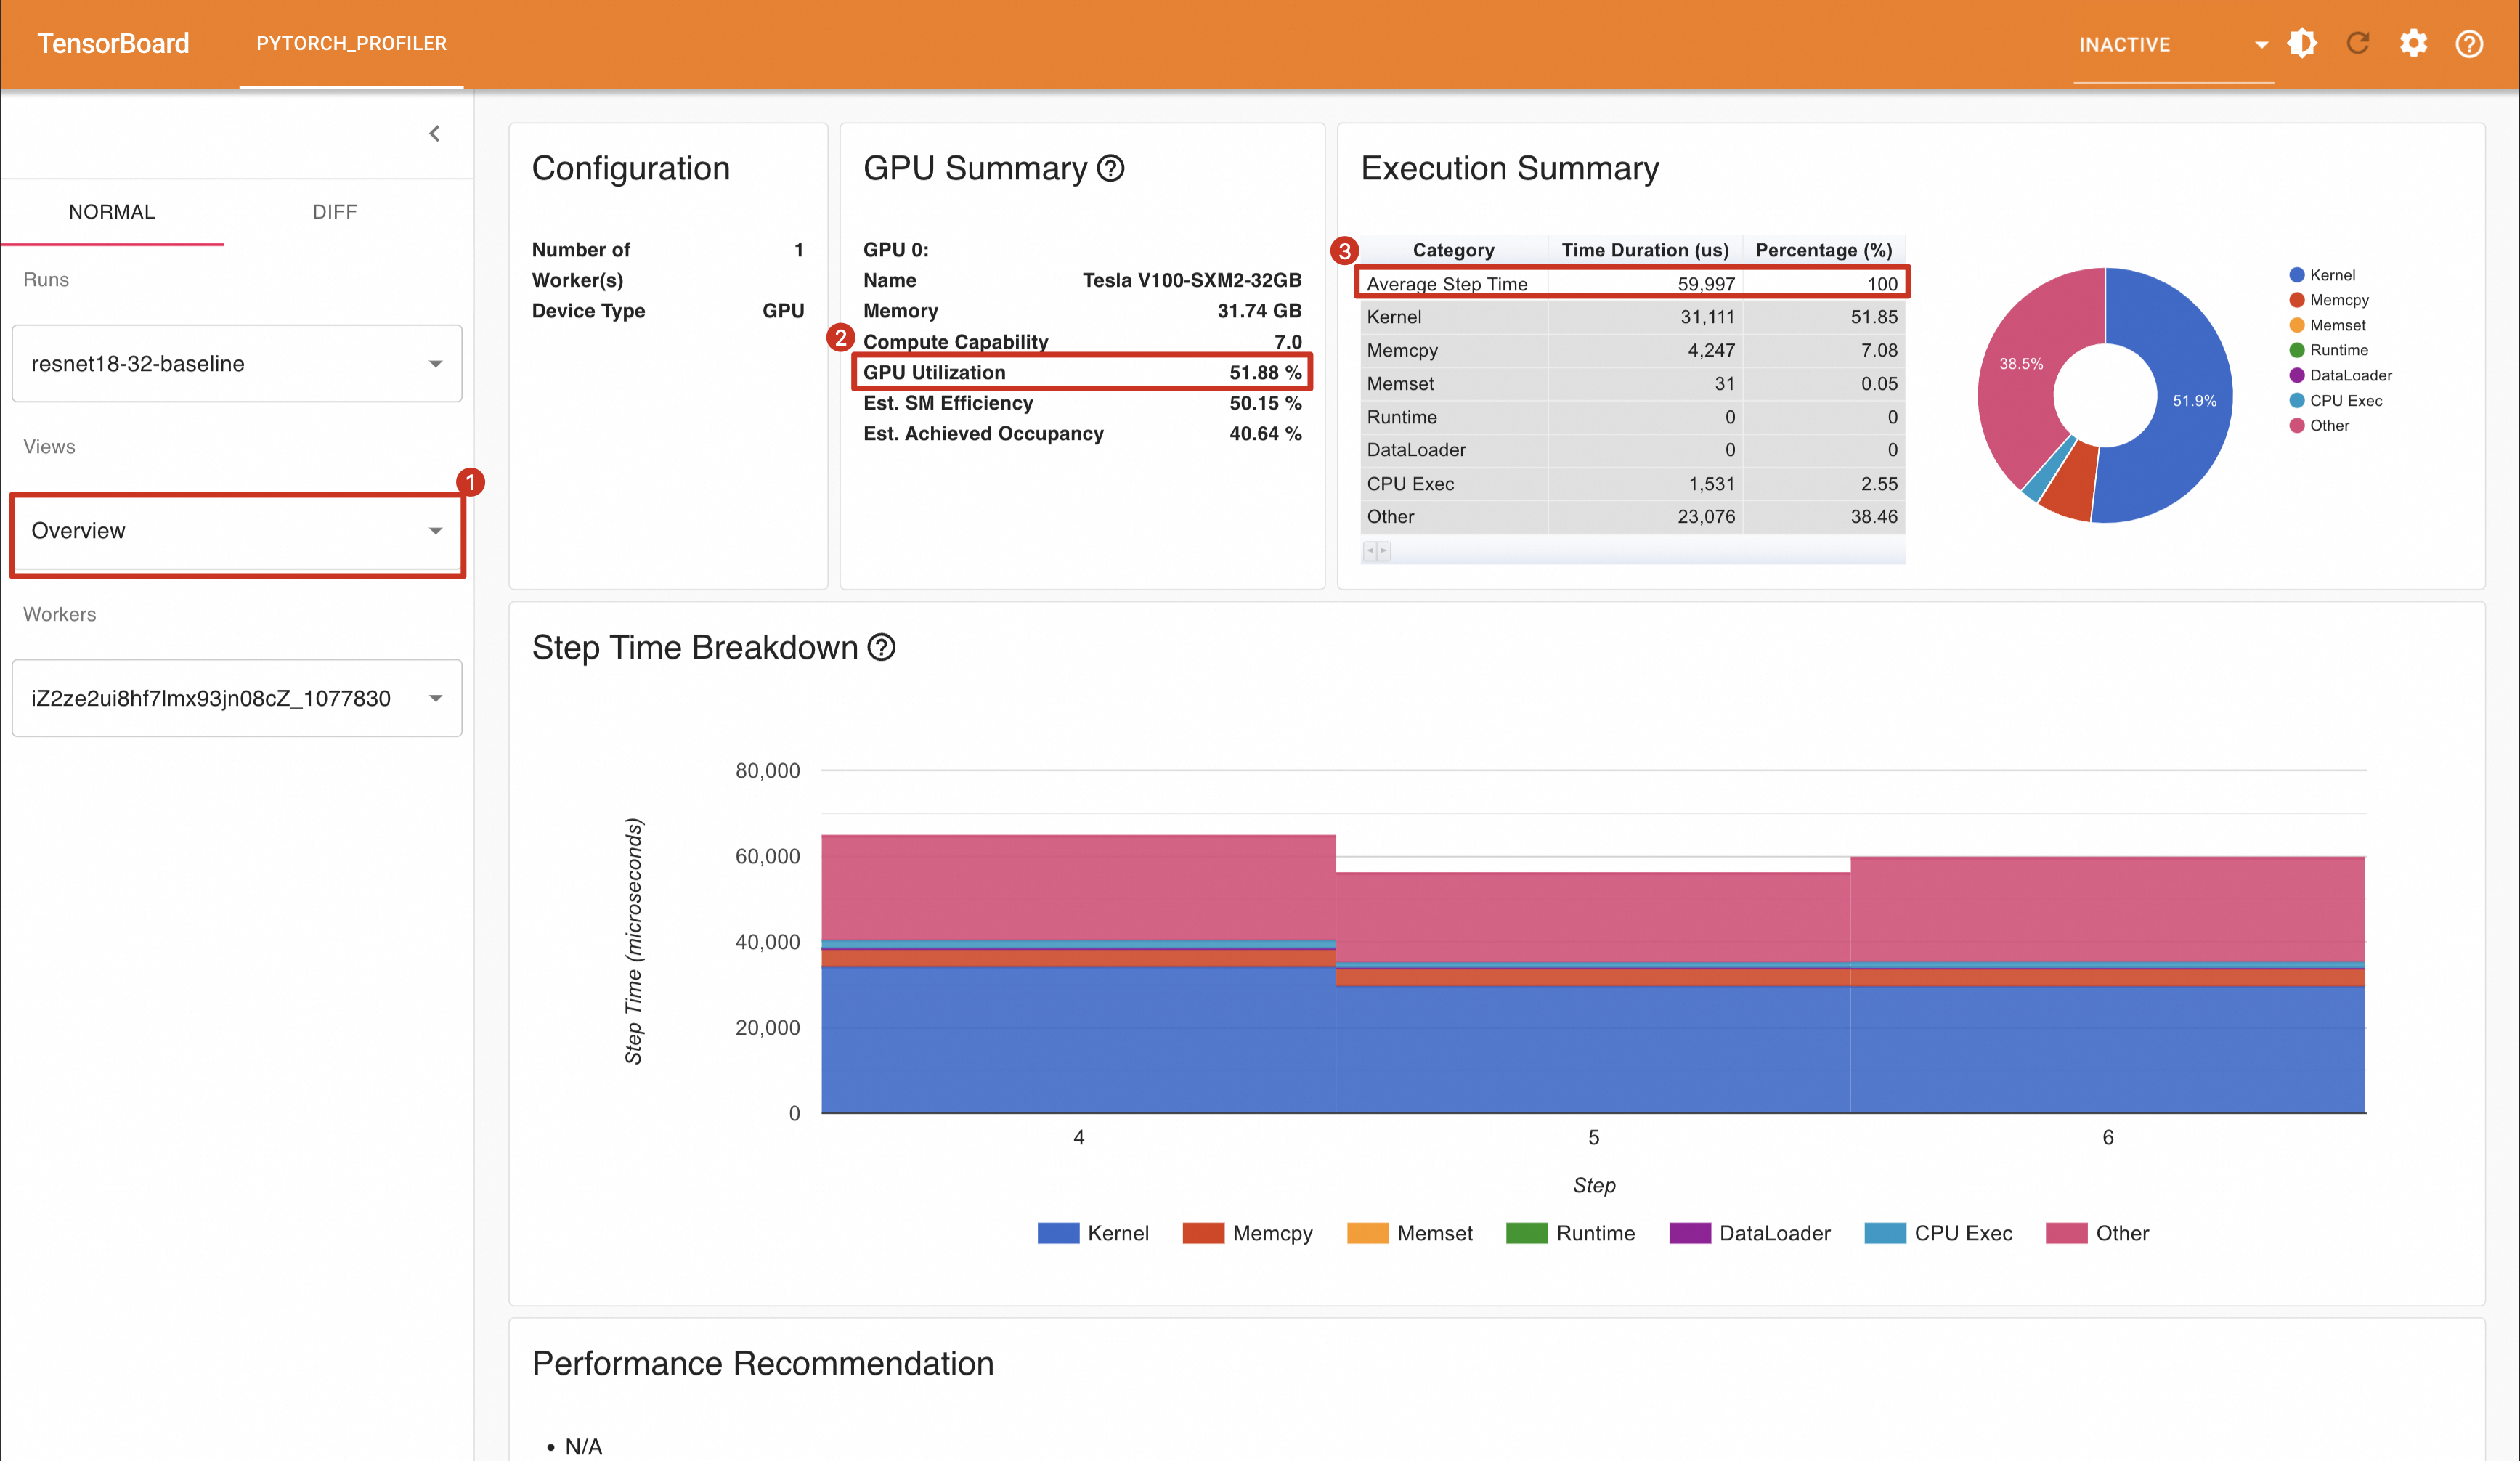
Task: Click the Compute Capability 7.0 line
Action: [1082, 342]
